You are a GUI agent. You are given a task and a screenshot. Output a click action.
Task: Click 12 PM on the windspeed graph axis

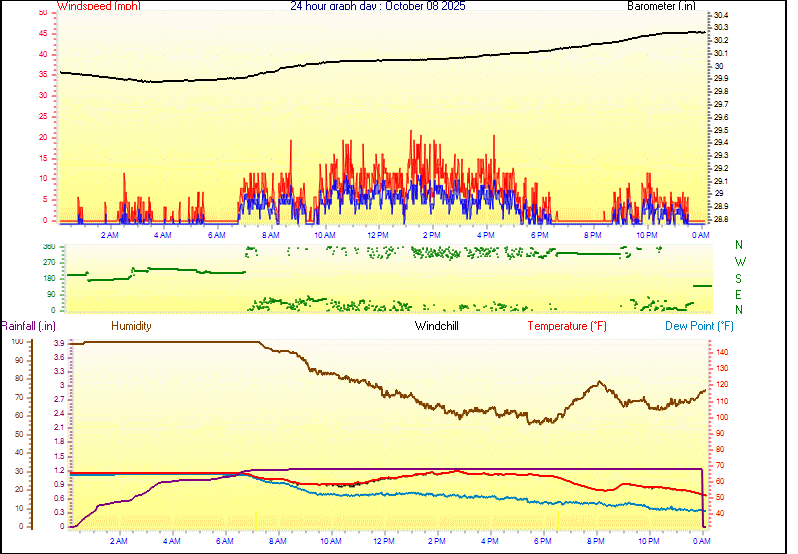point(378,235)
